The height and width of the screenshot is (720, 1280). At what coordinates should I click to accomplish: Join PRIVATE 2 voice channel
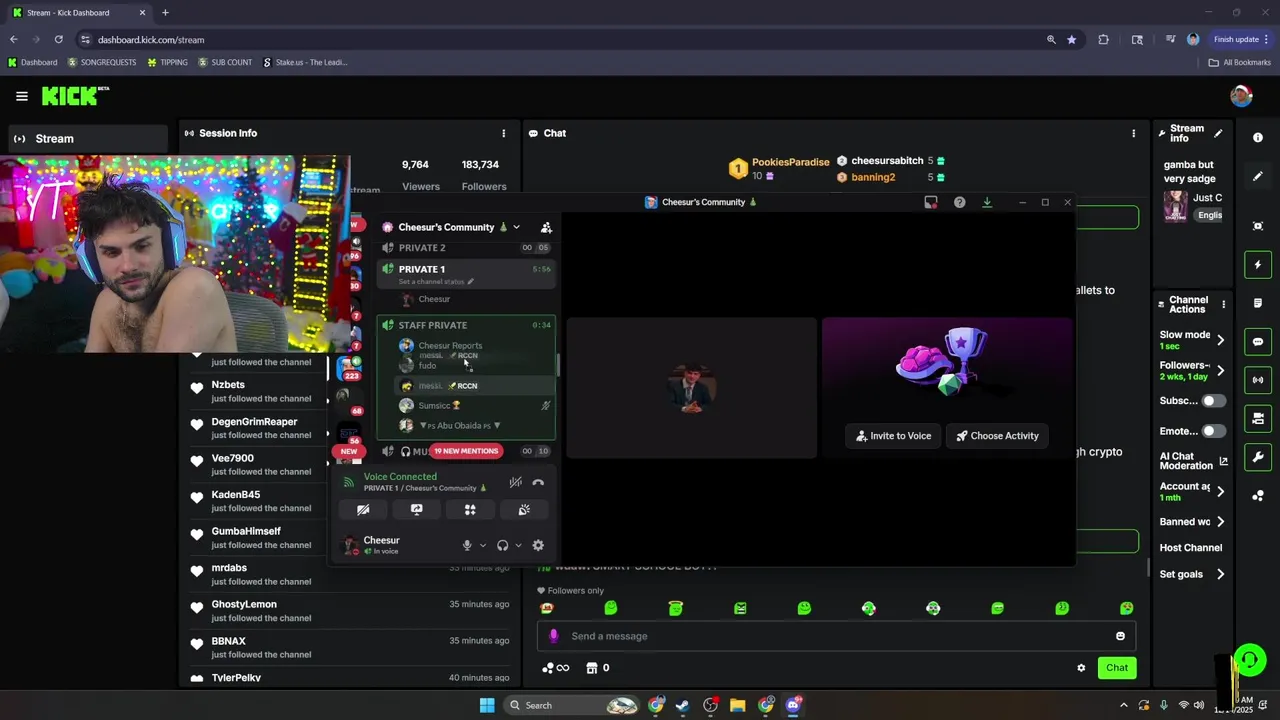pos(466,248)
